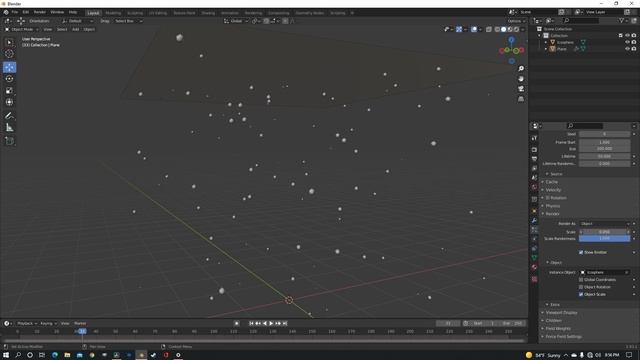640x360 pixels.
Task: Toggle the camera view icon
Action: coord(521,89)
